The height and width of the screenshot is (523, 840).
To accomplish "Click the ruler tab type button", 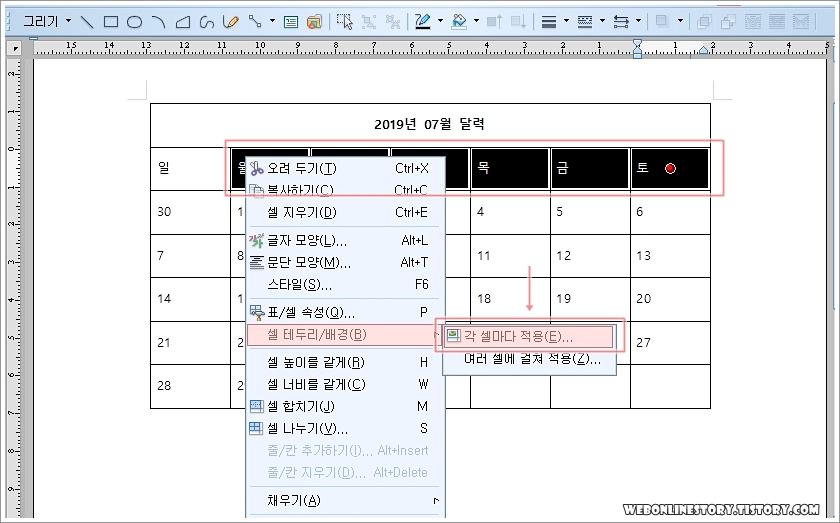I will pyautogui.click(x=15, y=48).
